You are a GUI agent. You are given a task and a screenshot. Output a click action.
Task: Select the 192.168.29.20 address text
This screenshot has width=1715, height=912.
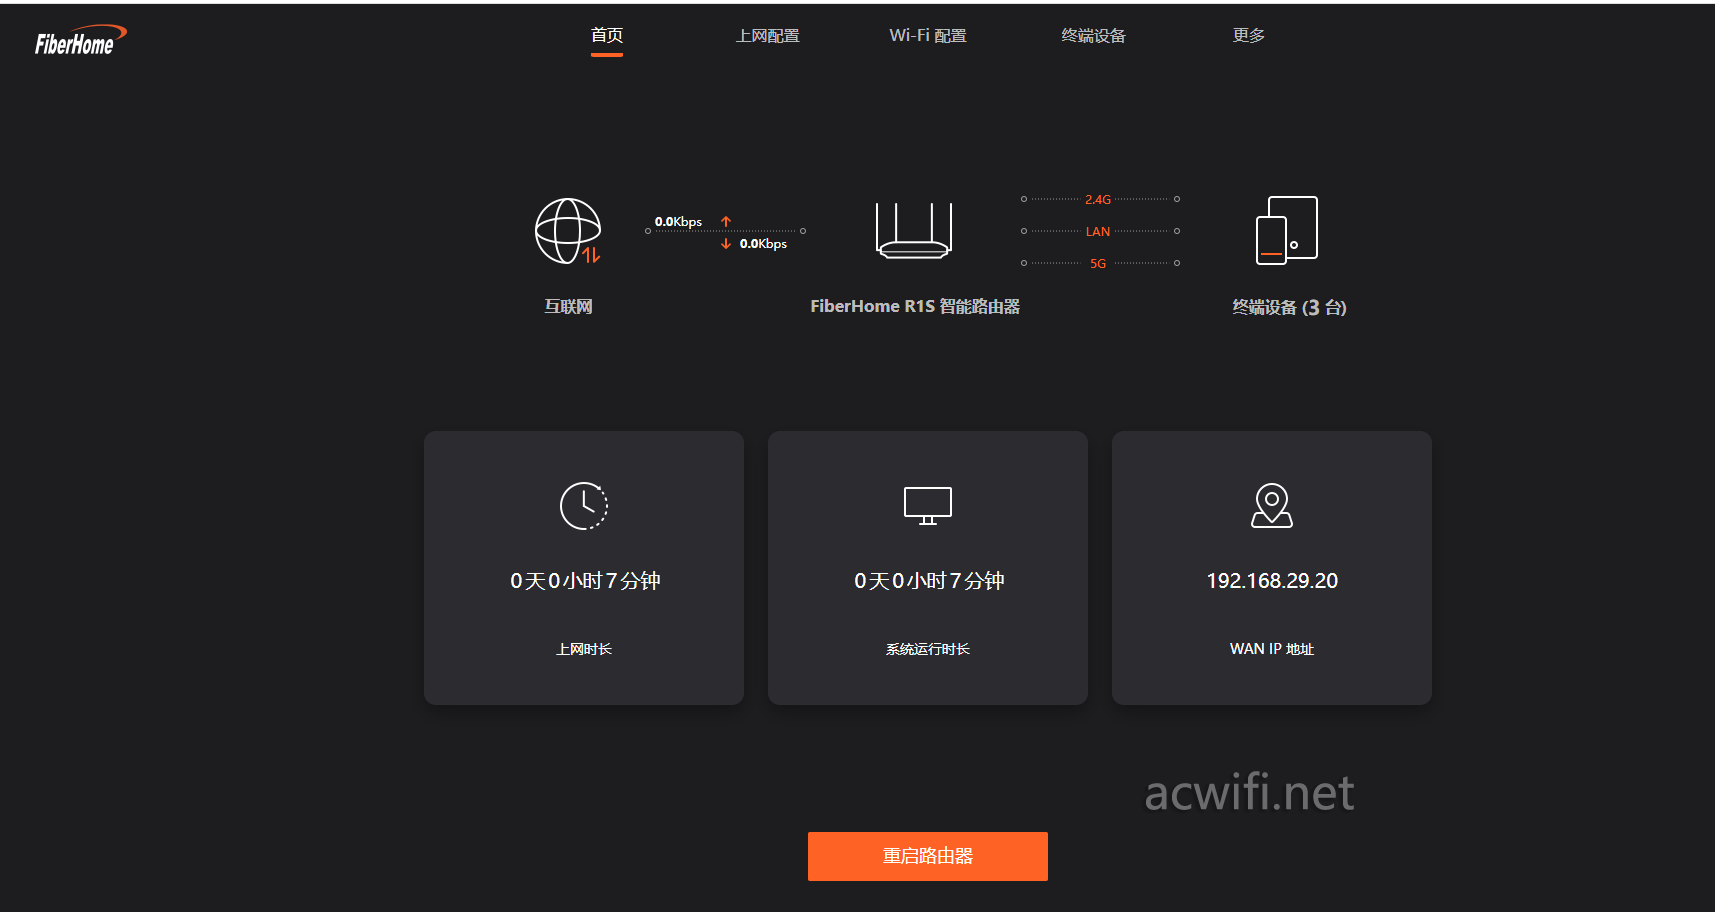[1272, 581]
